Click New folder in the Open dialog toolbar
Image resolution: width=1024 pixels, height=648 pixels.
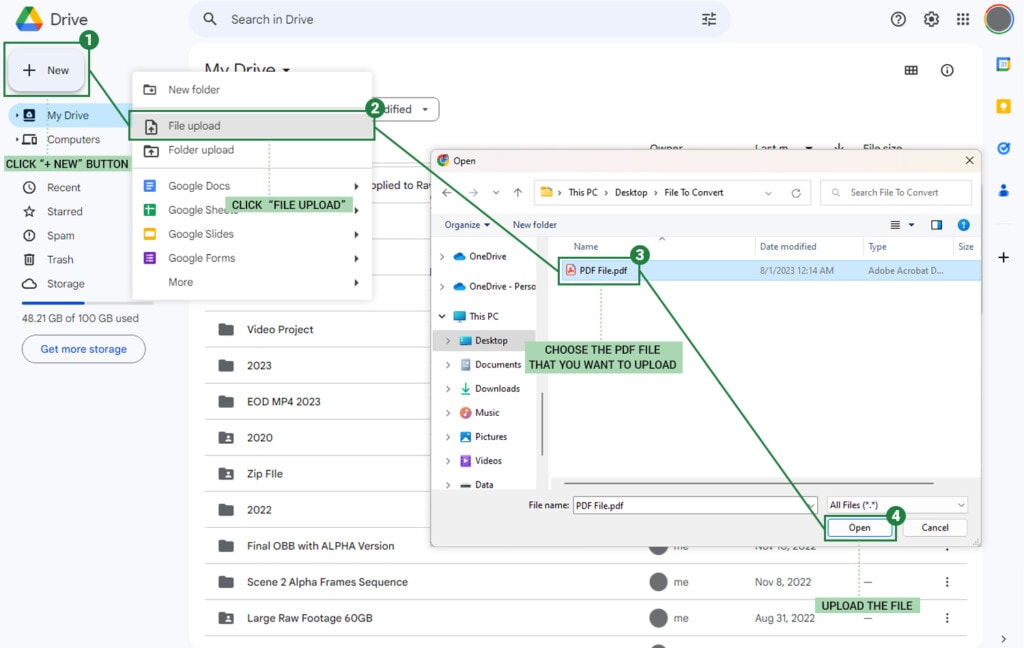[535, 225]
